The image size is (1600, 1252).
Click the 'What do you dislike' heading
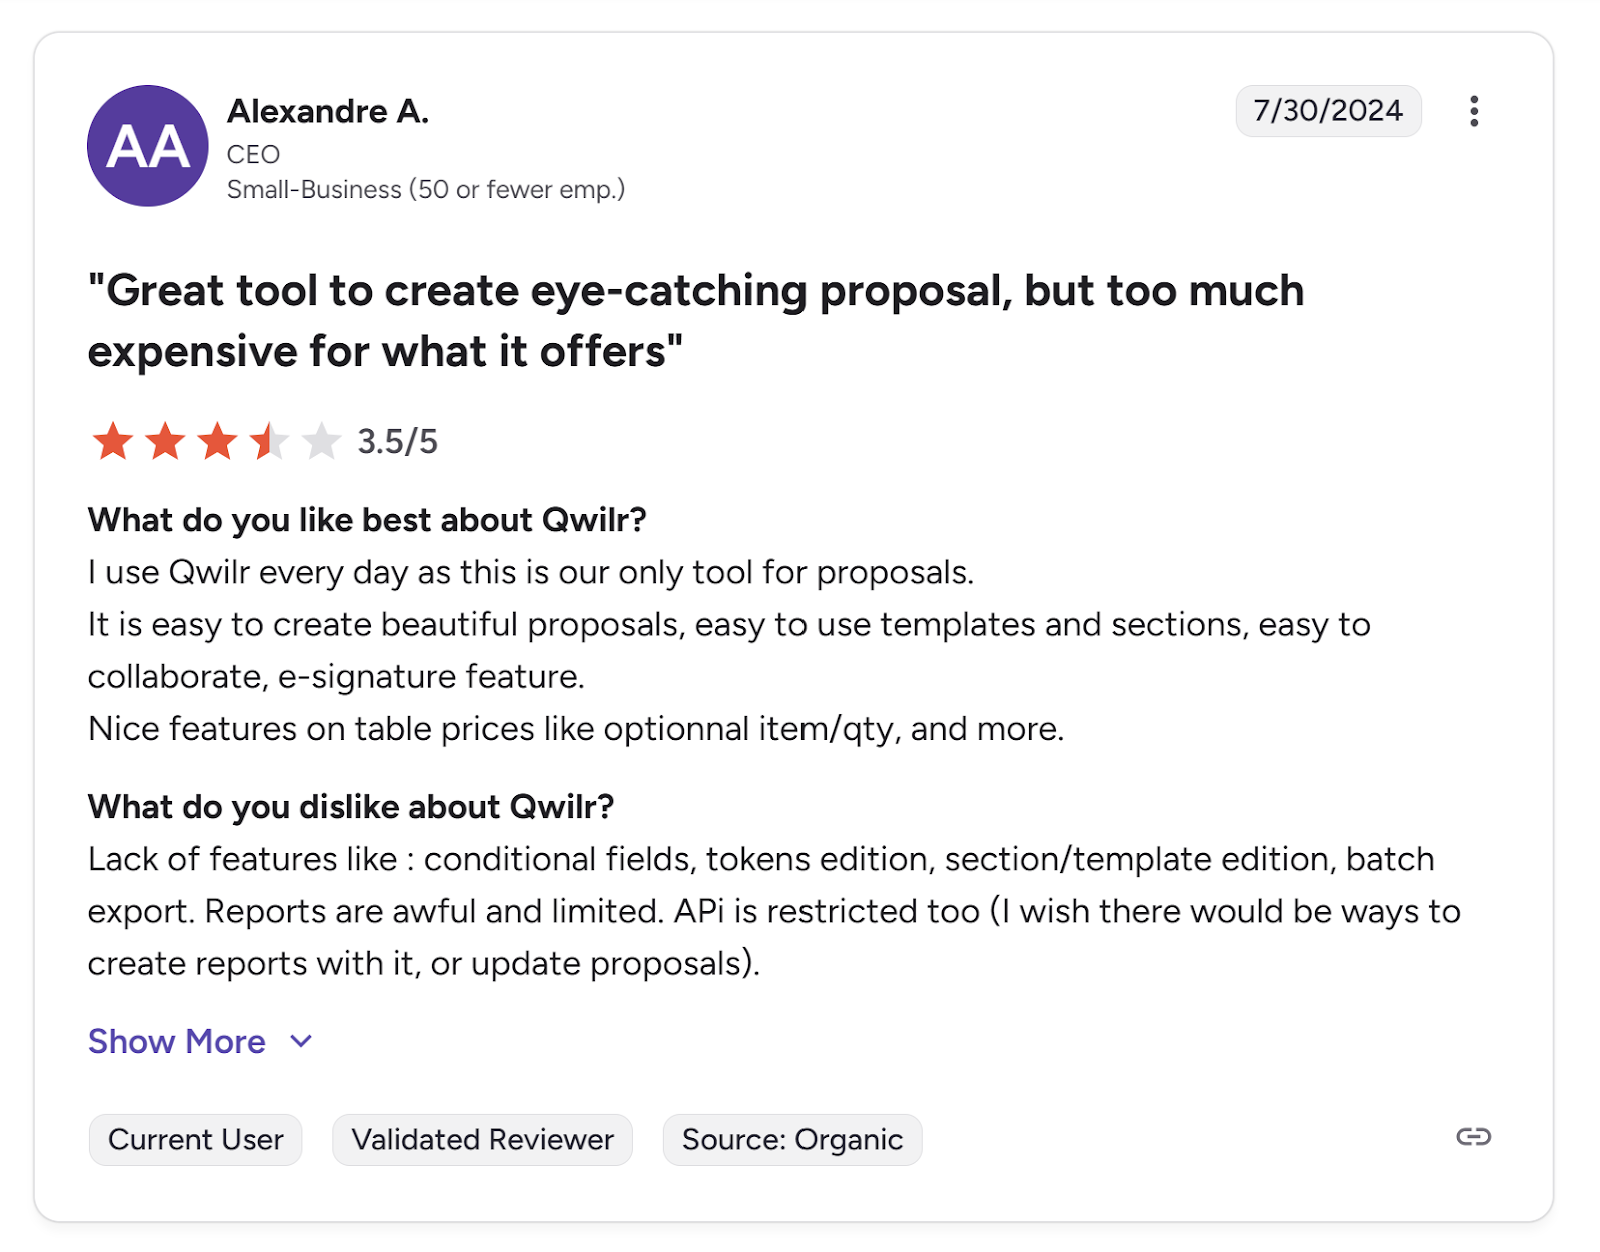click(351, 807)
